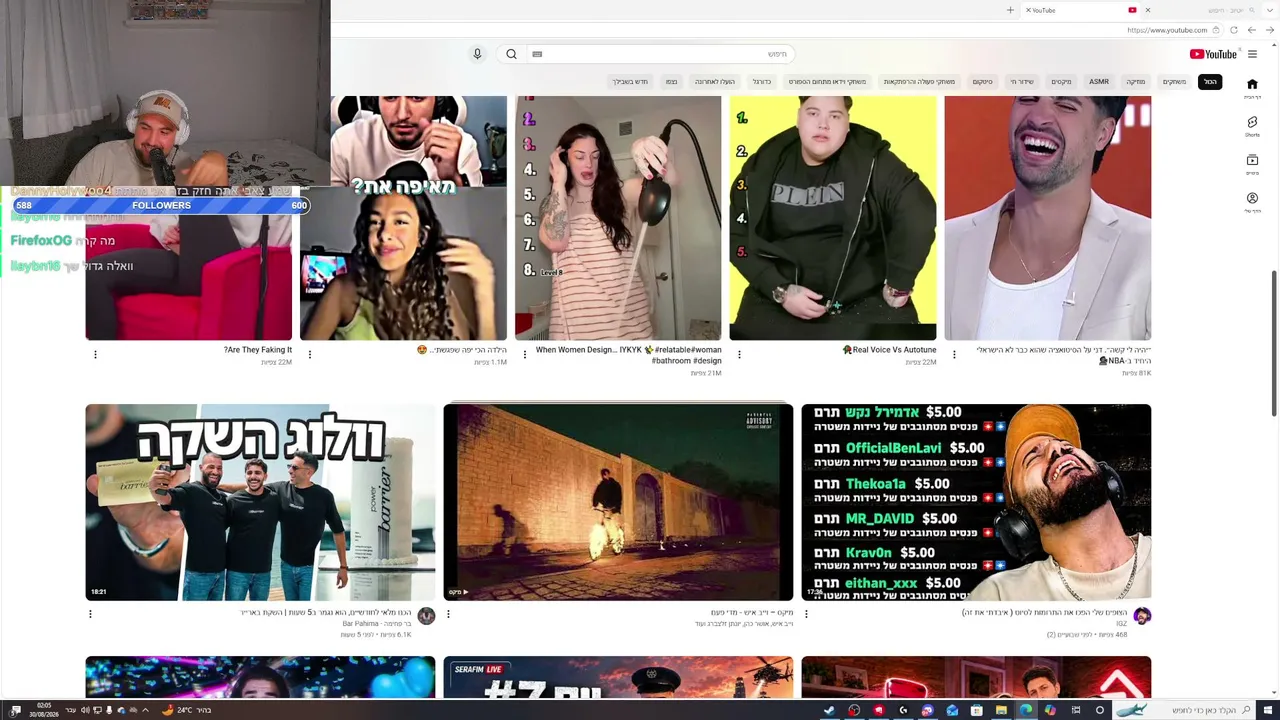Viewport: 1280px width, 720px height.
Task: Open Shorts from the YouTube sidebar
Action: [1252, 126]
